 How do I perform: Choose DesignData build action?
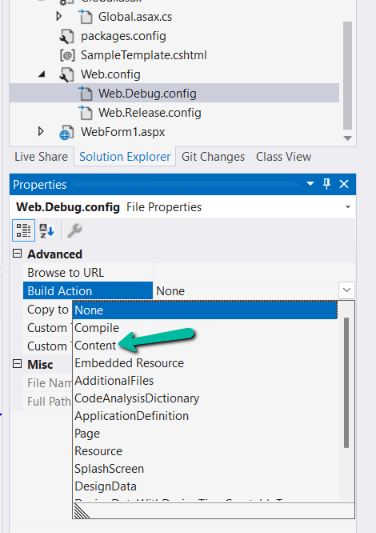(x=205, y=486)
